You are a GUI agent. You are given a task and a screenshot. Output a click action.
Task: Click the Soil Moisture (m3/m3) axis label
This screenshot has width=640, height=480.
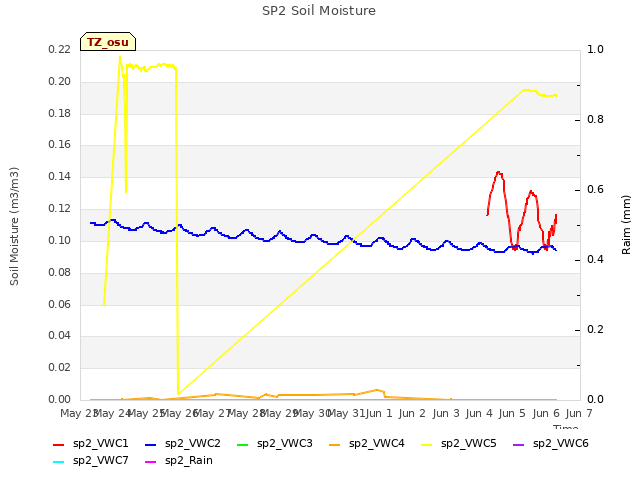tap(14, 226)
